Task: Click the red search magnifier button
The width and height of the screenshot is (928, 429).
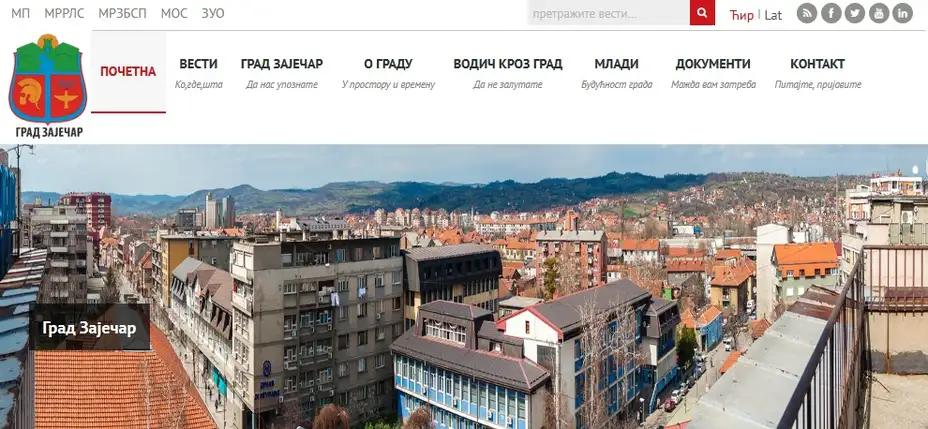Action: 702,13
